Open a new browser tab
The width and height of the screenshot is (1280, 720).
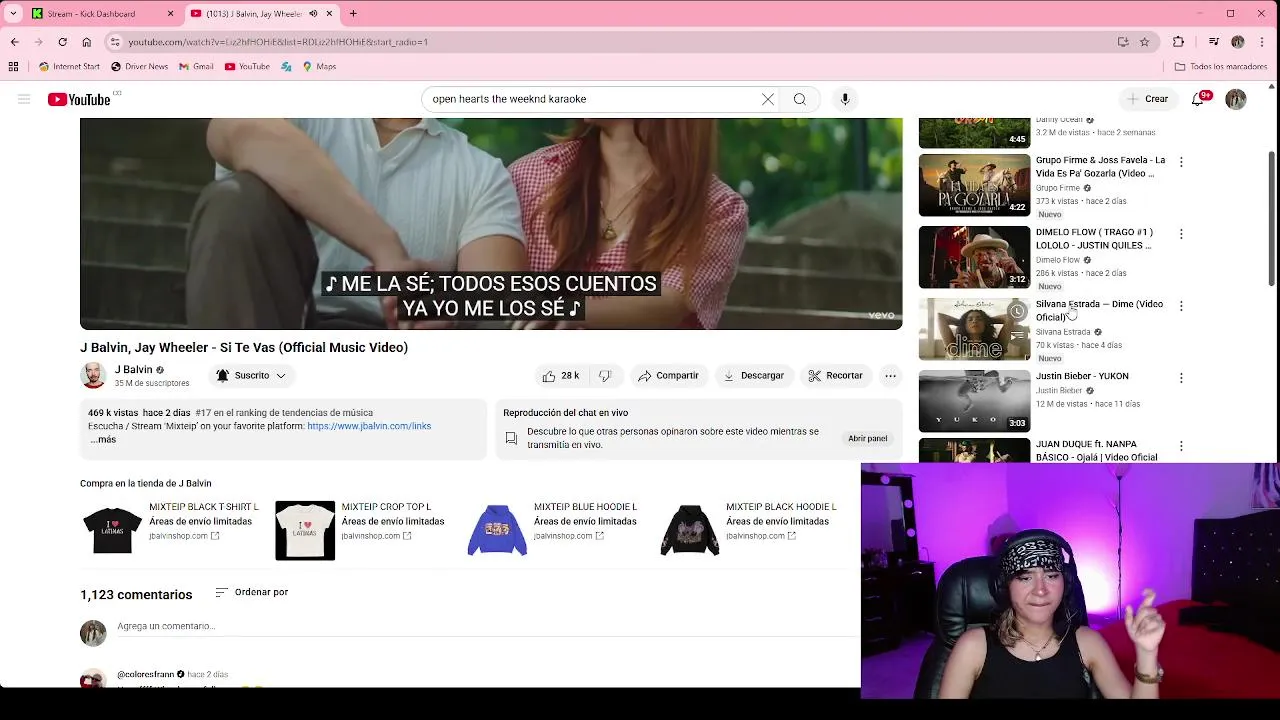[353, 14]
